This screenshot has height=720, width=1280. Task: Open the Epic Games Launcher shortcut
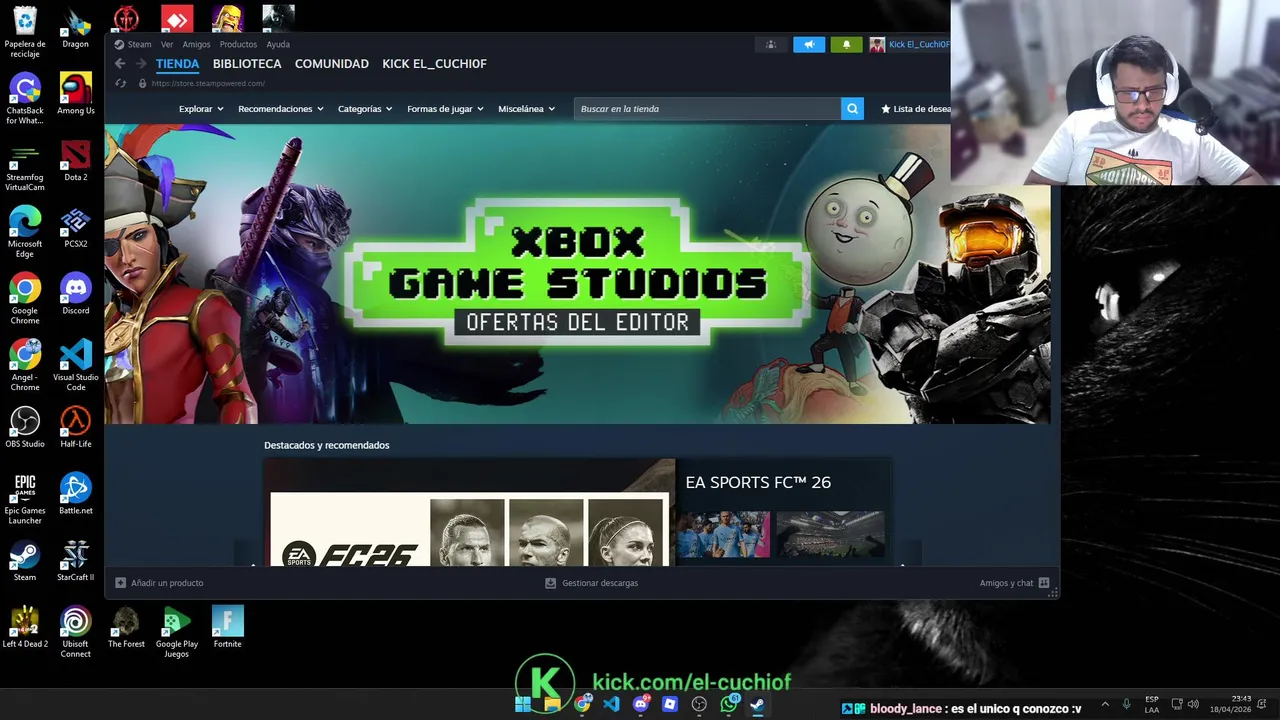(25, 499)
